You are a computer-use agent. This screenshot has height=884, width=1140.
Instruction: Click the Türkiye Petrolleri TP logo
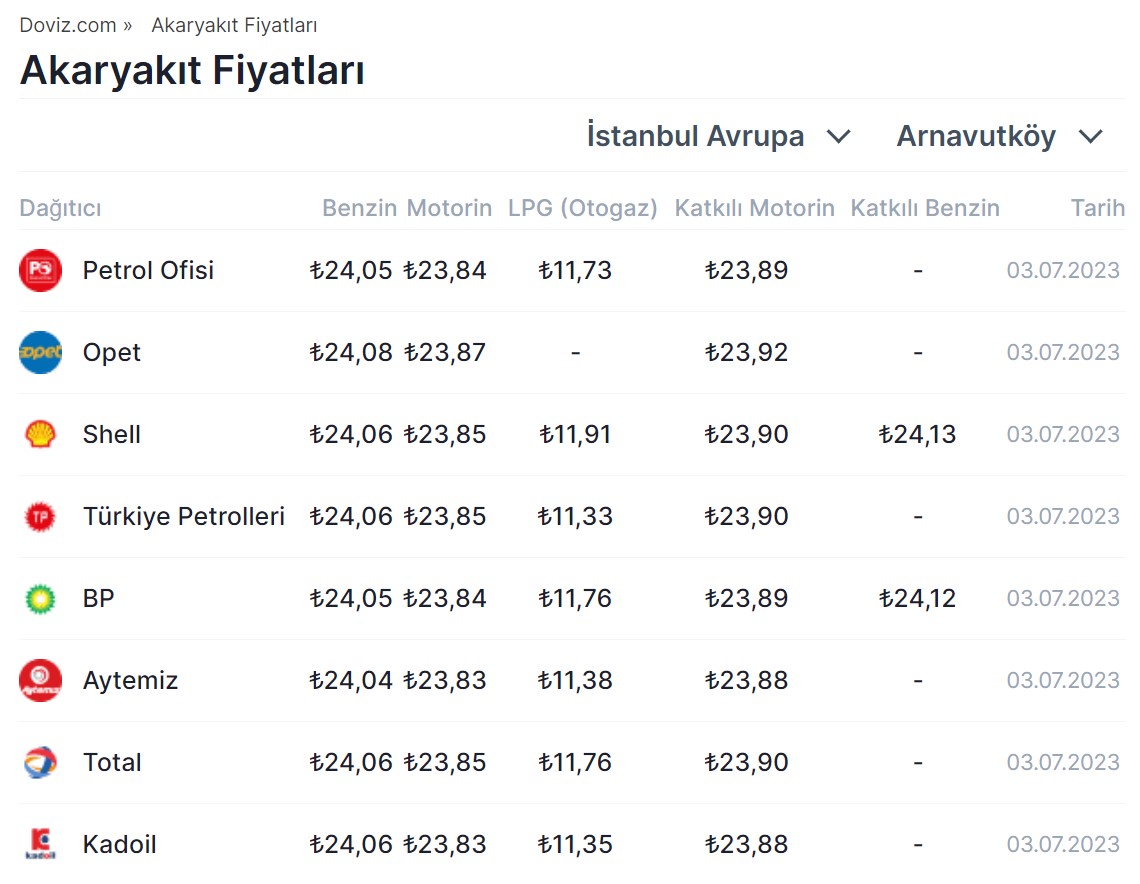tap(40, 517)
